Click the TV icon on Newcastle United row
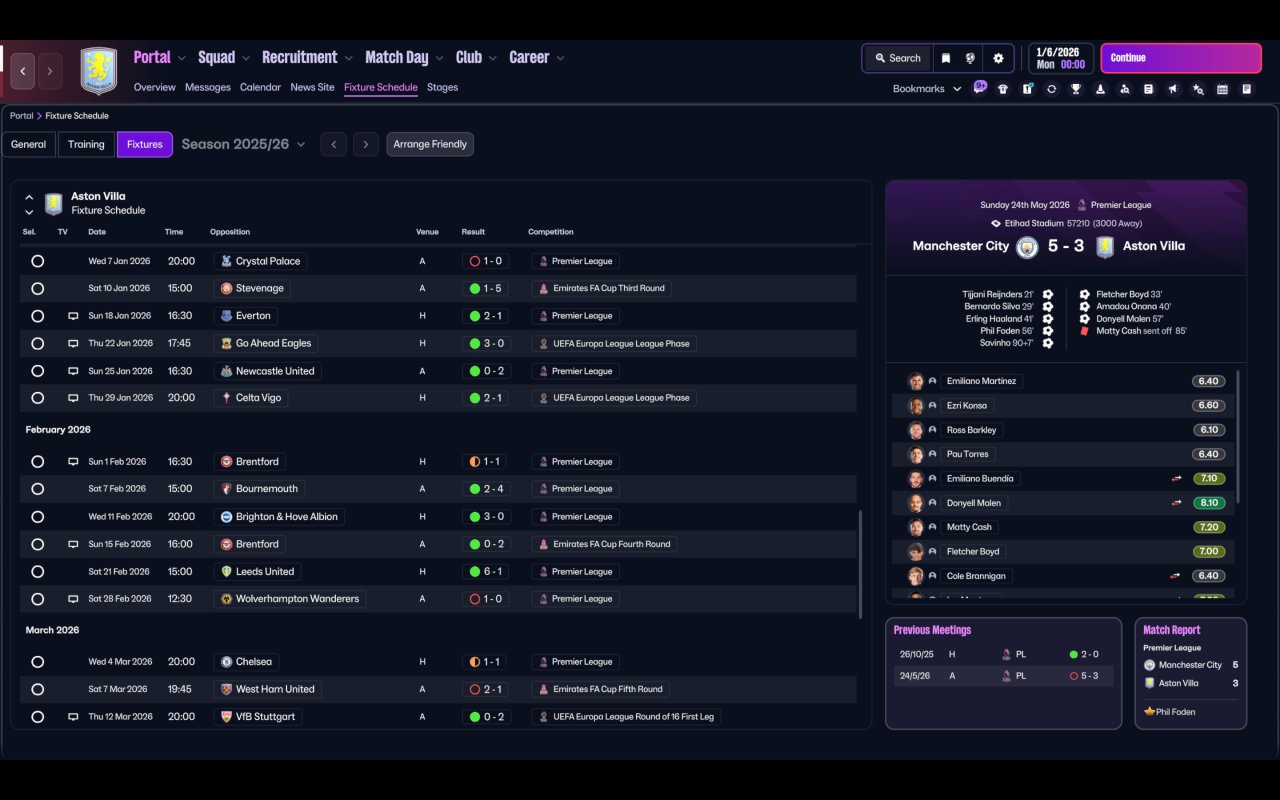 73,371
